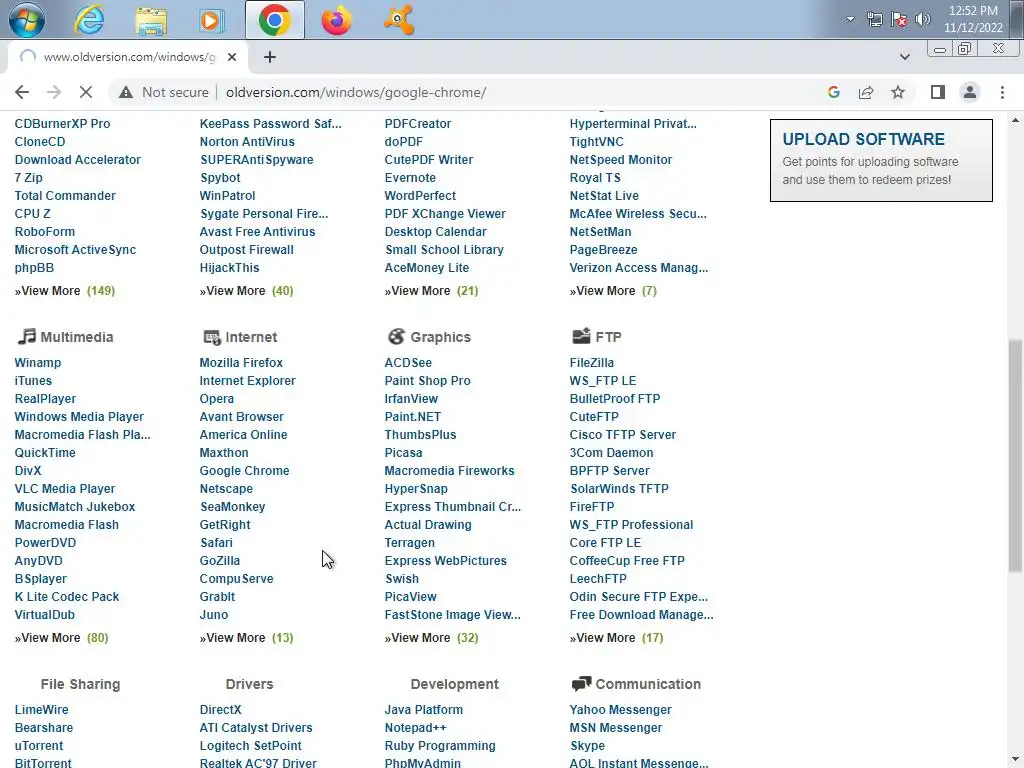
Task: Open the VLC Media Player link
Action: pyautogui.click(x=65, y=488)
